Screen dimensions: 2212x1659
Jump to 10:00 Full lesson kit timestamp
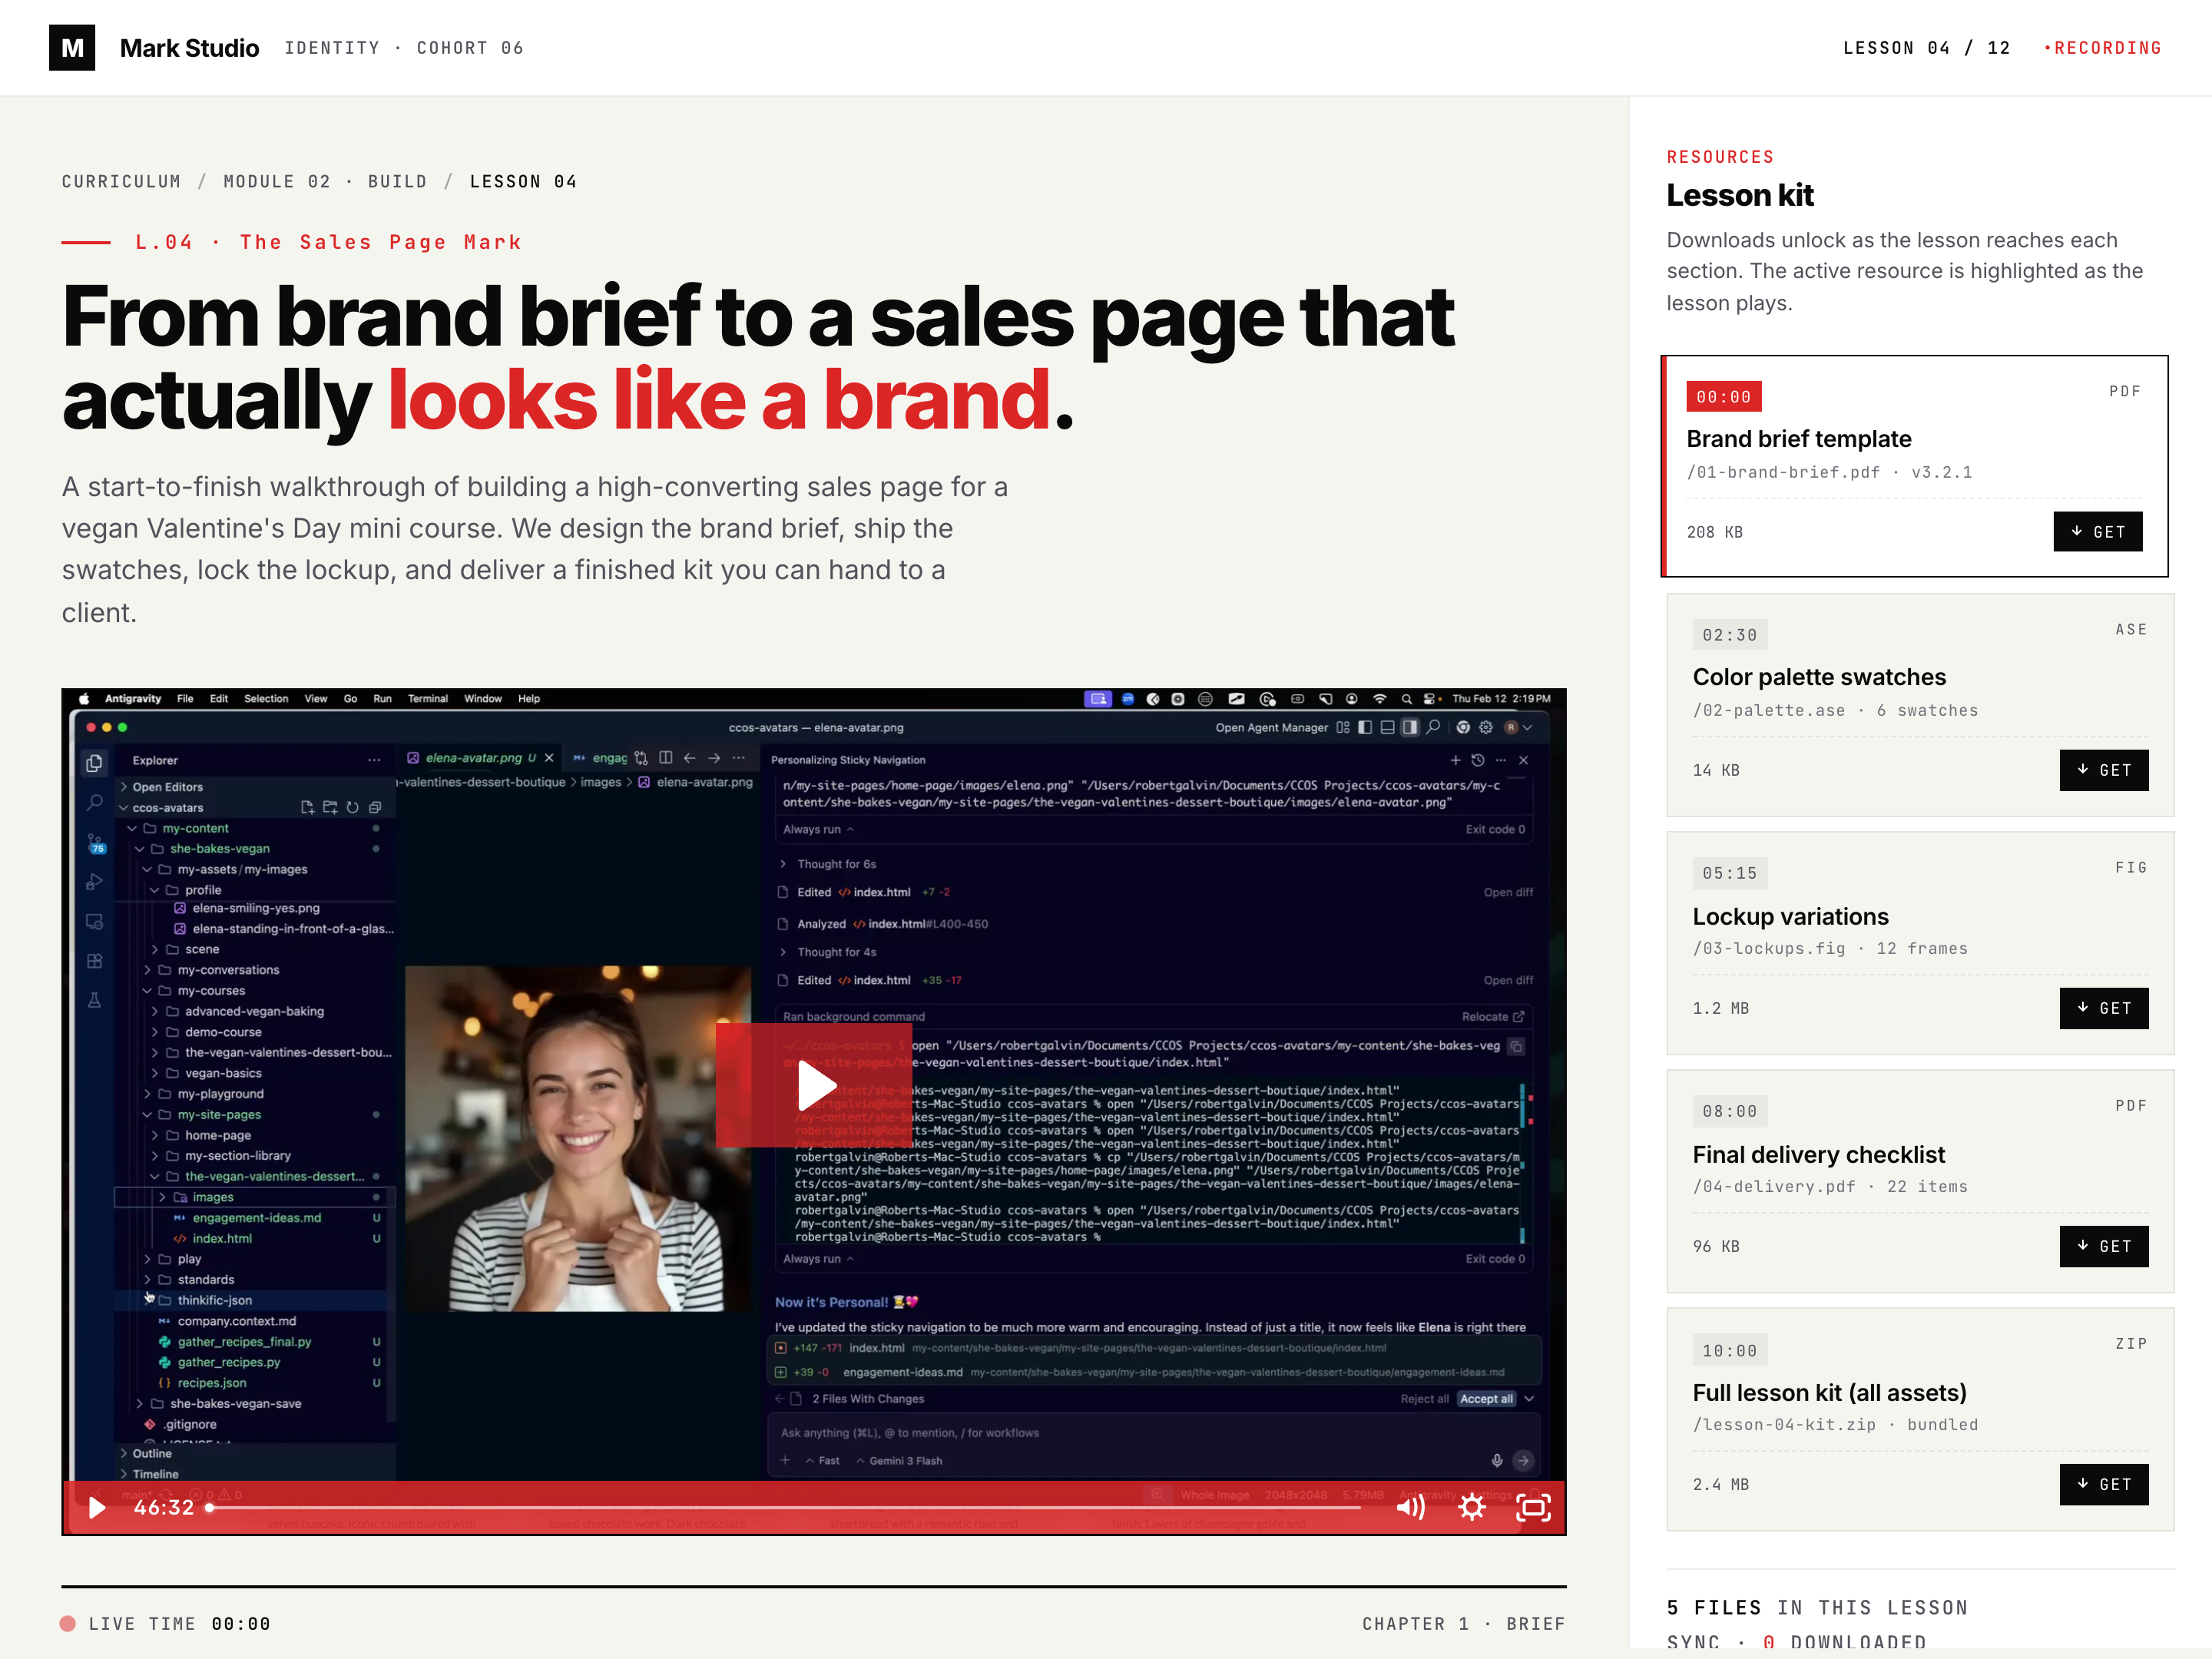tap(1730, 1351)
